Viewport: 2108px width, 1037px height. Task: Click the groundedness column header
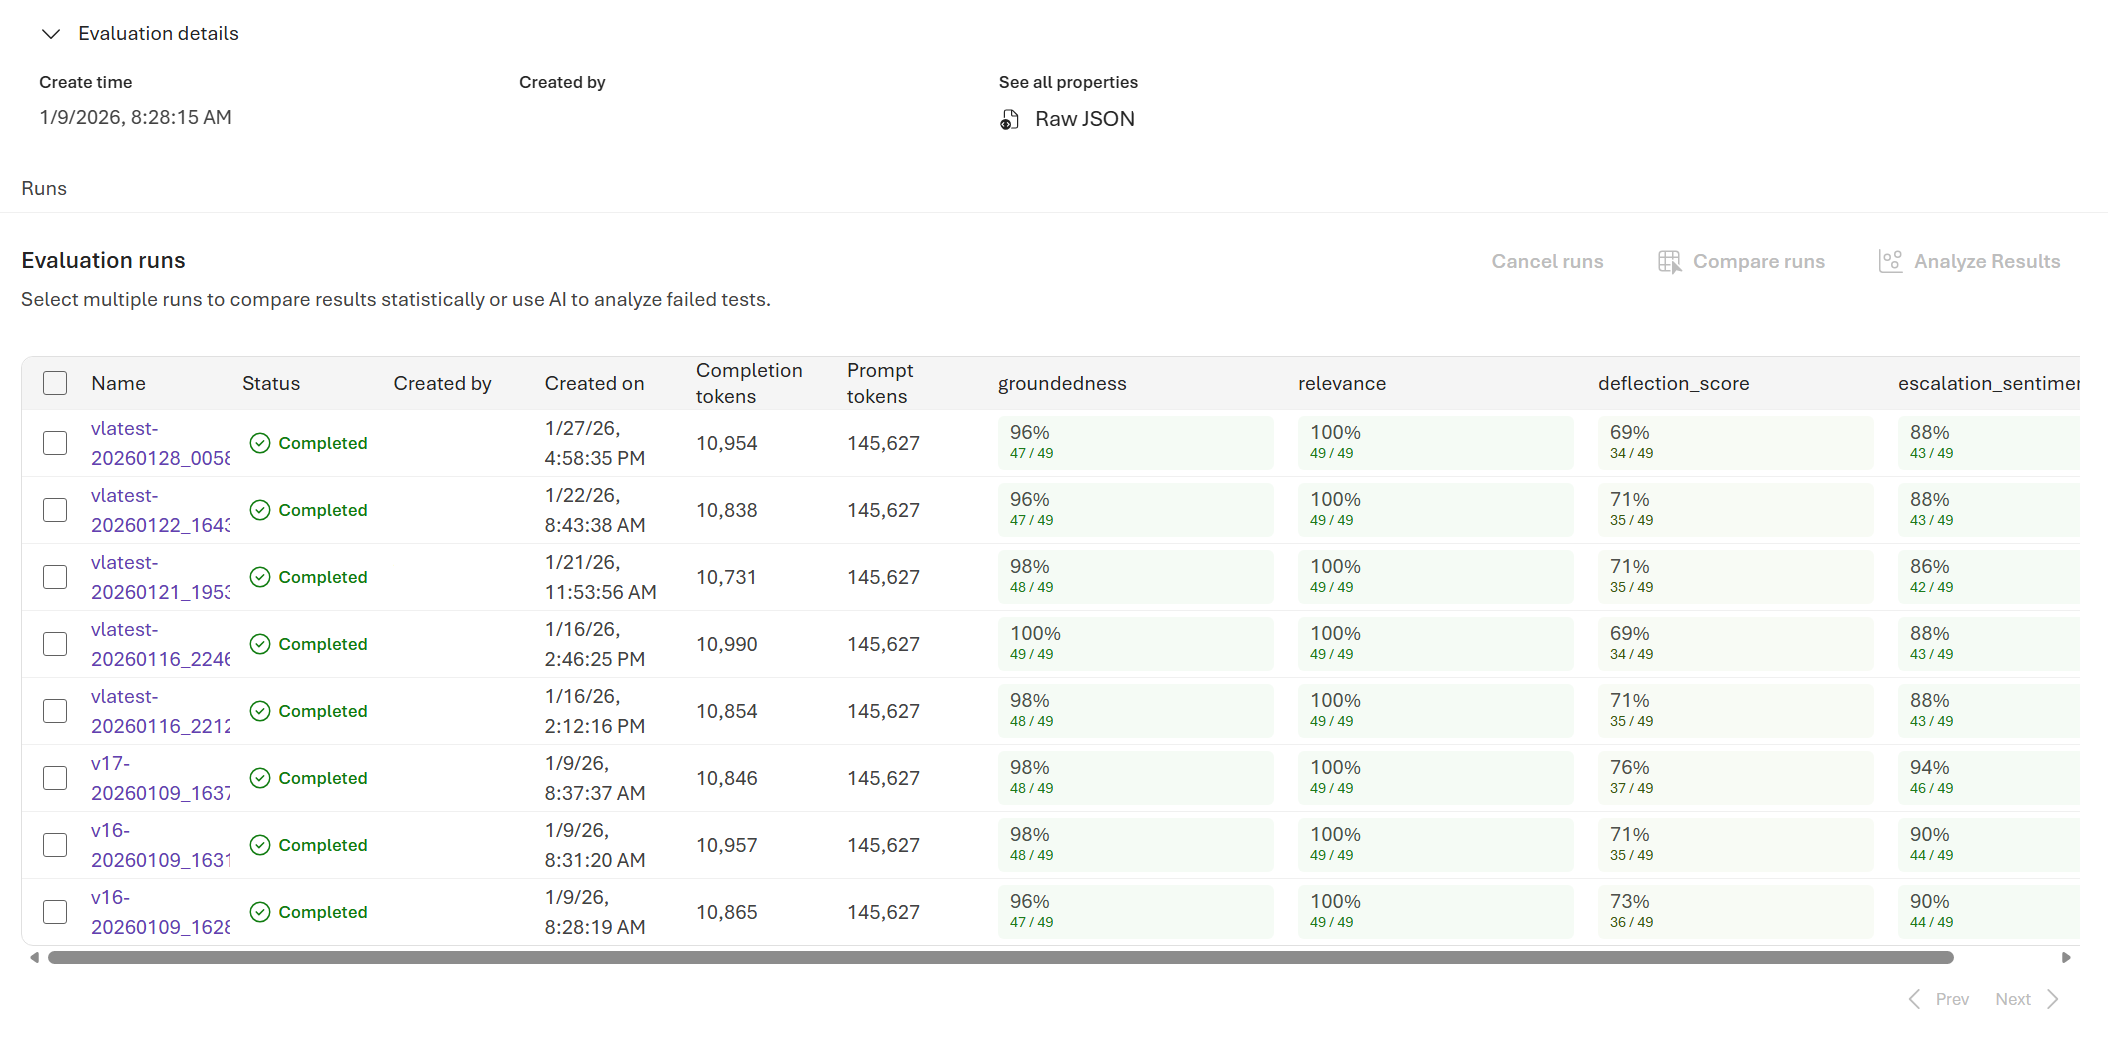click(x=1062, y=383)
